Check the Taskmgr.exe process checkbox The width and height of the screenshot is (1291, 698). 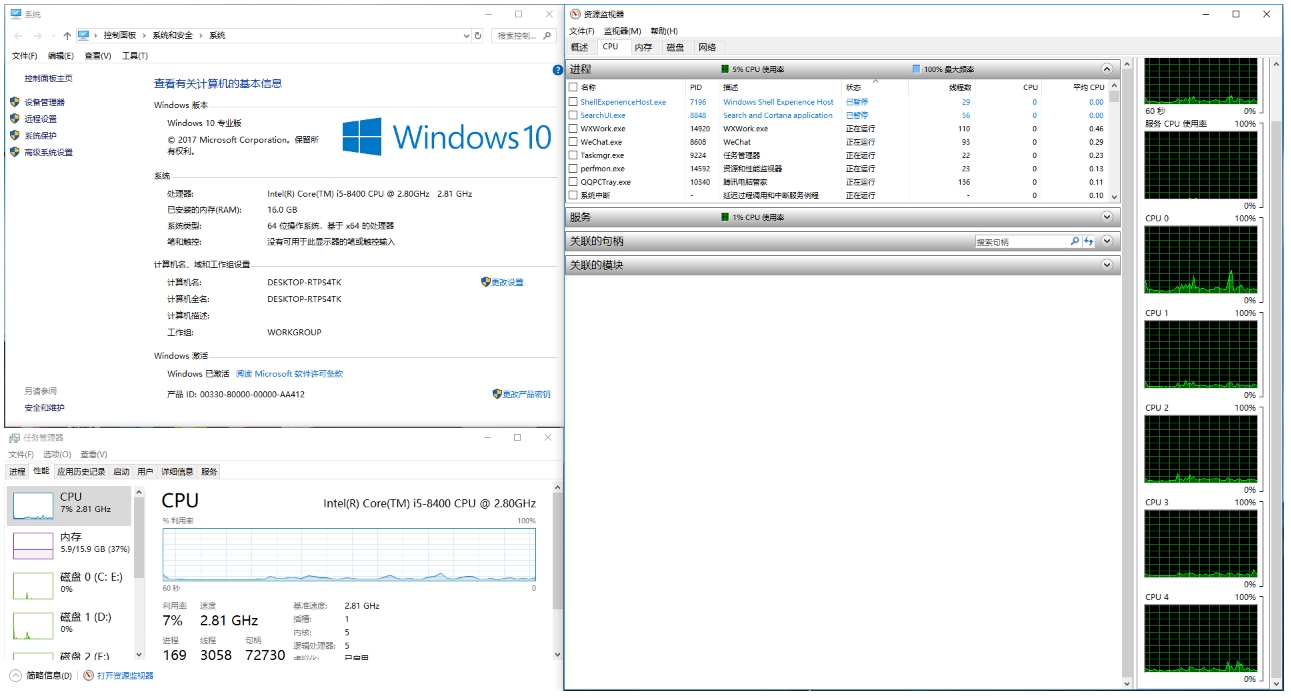573,155
